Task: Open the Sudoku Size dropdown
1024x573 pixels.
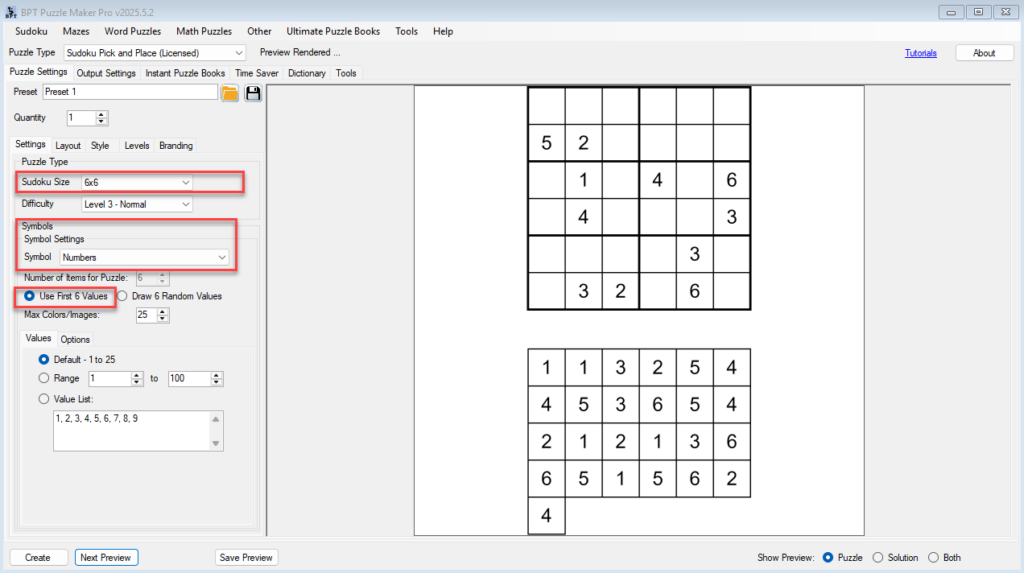Action: click(x=136, y=182)
